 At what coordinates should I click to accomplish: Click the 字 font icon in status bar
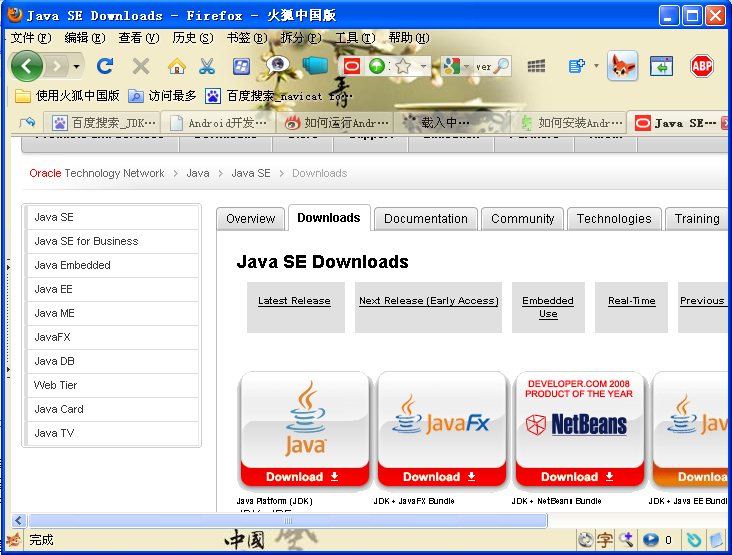pos(605,540)
